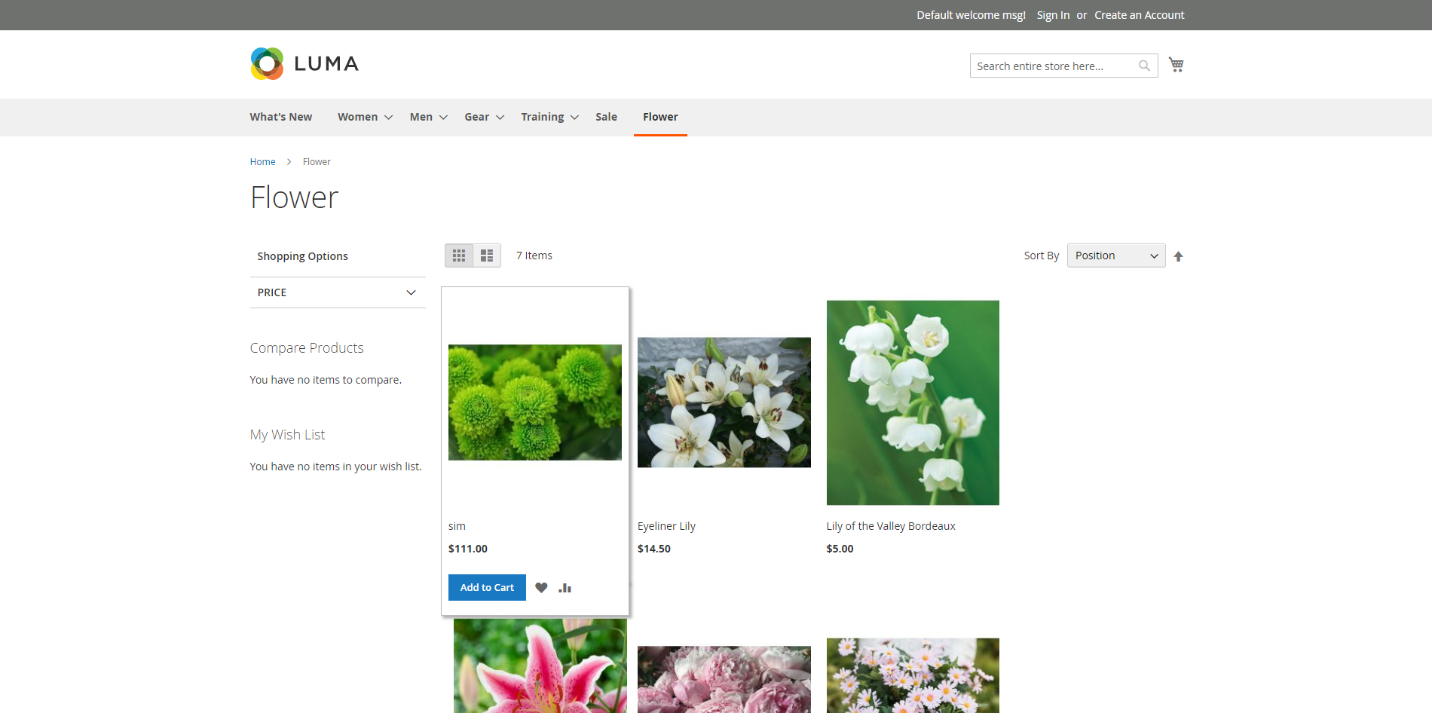This screenshot has height=713, width=1432.
Task: Set descending direction arrow icon
Action: click(x=1178, y=257)
